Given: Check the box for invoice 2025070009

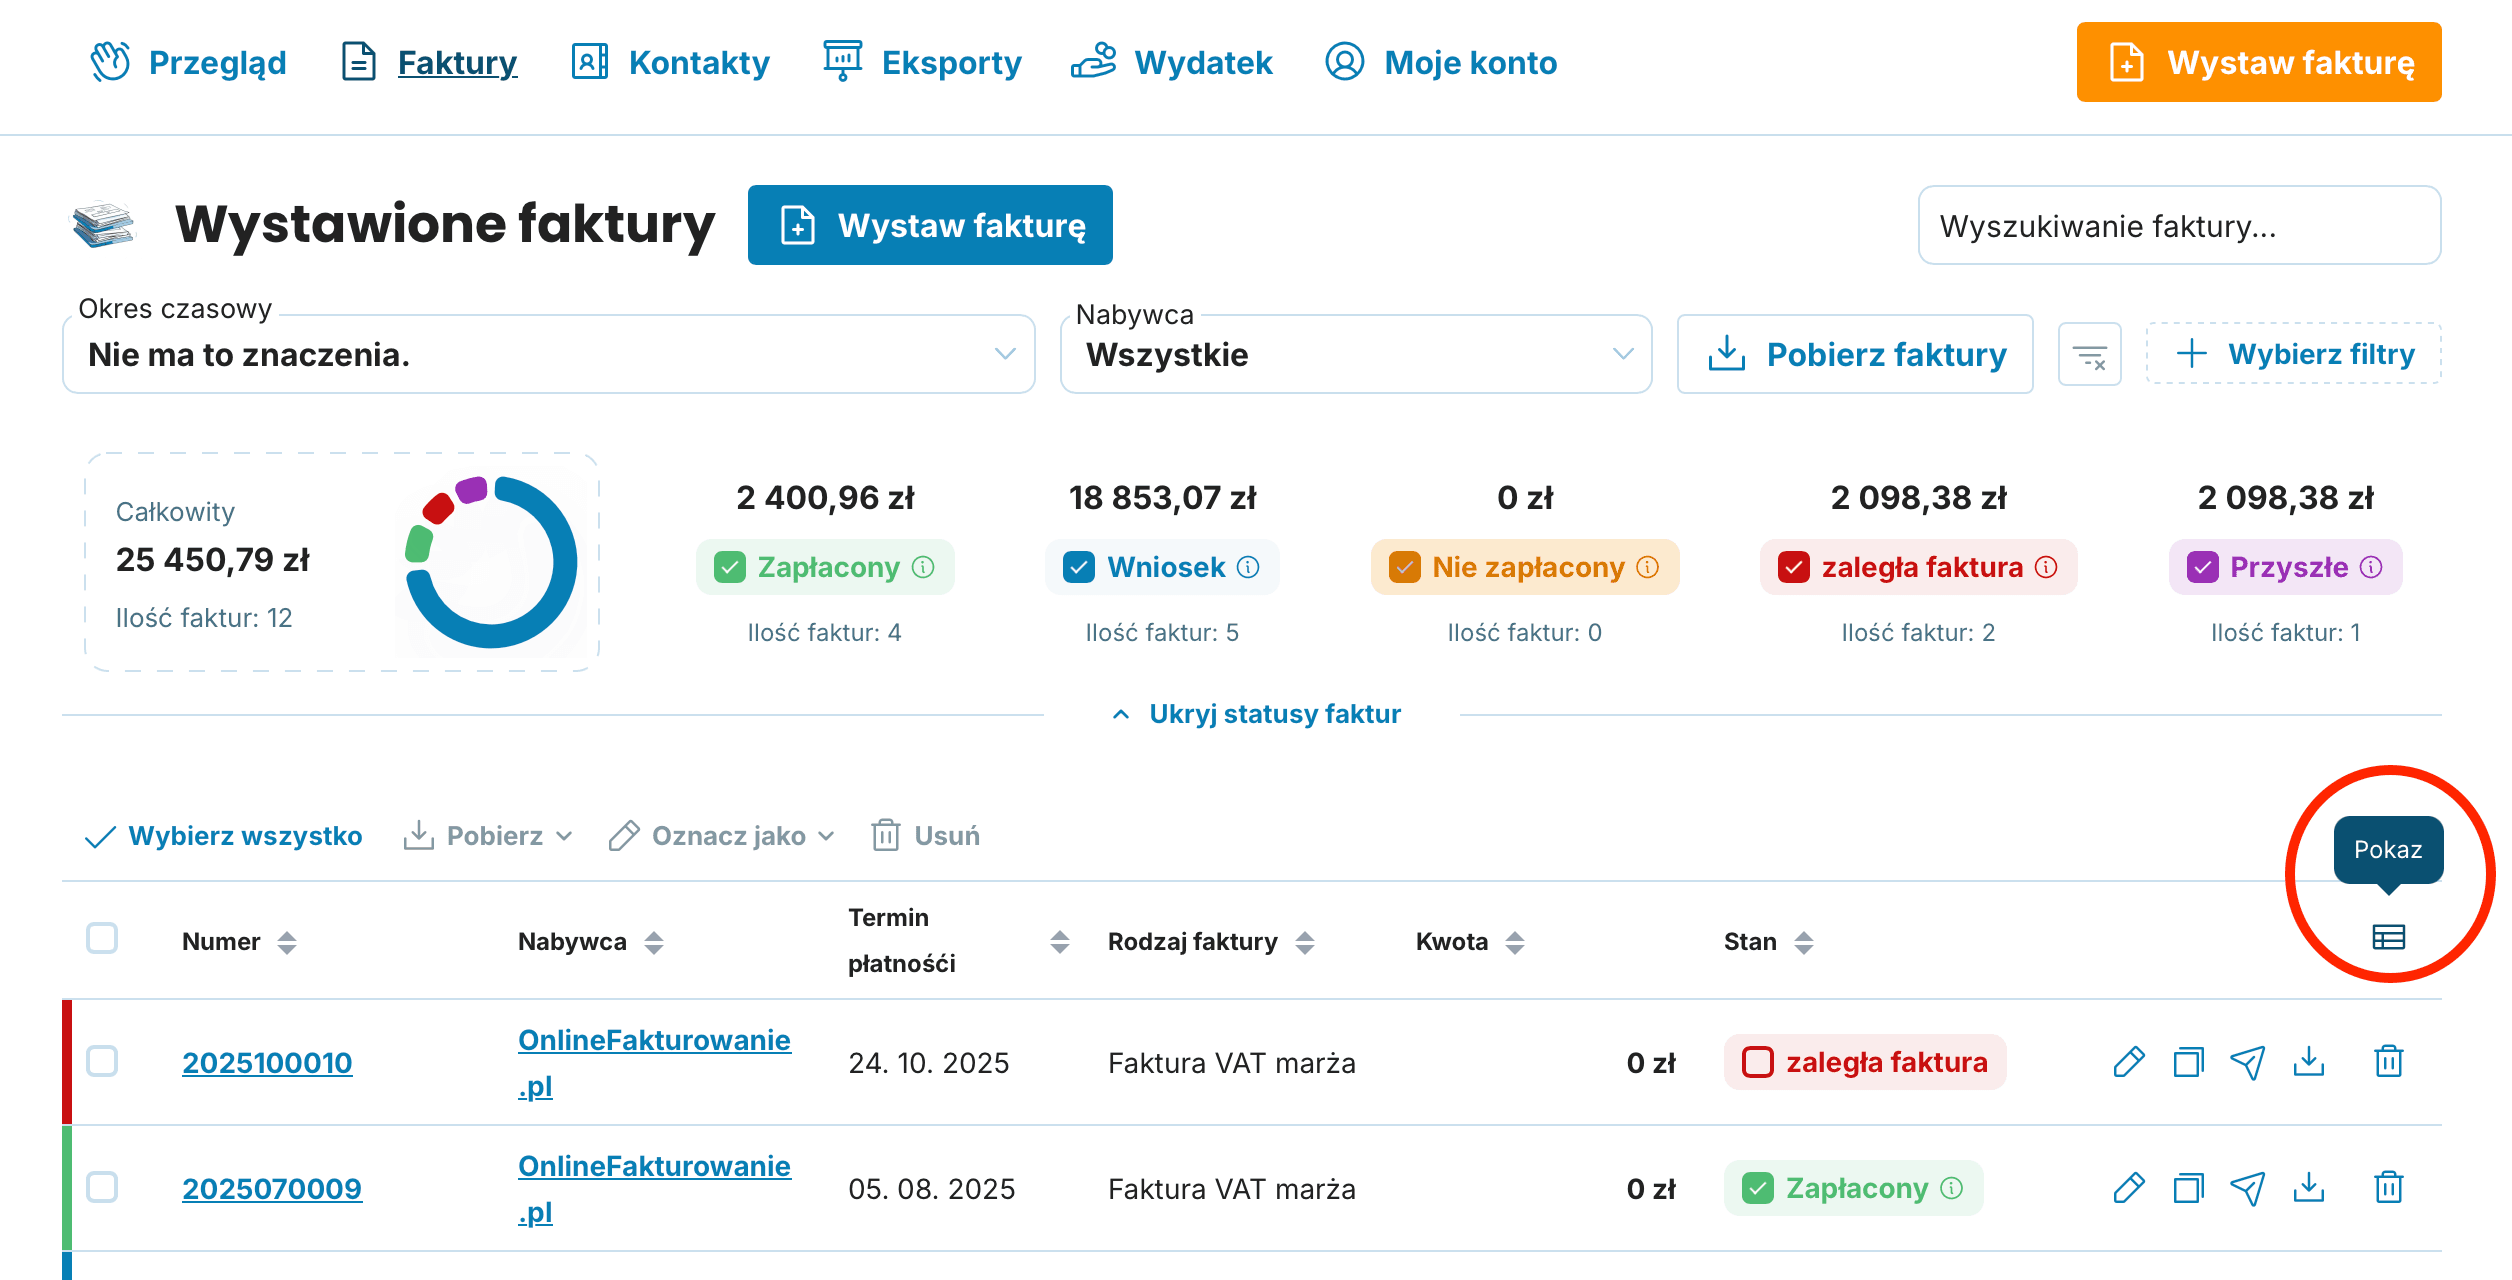Looking at the screenshot, I should coord(102,1188).
